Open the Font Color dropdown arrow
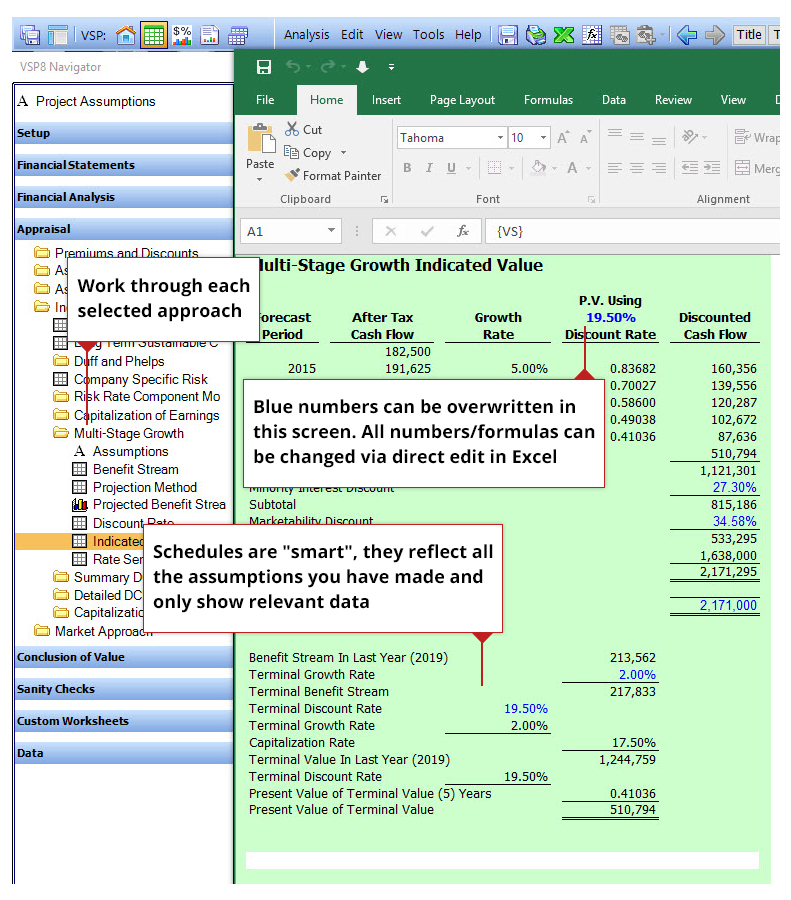 click(589, 168)
